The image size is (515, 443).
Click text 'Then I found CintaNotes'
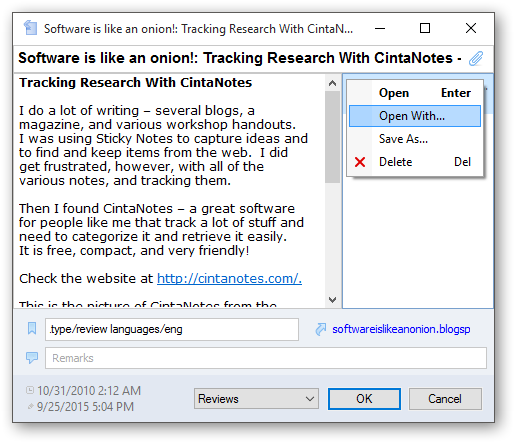pyautogui.click(x=96, y=209)
